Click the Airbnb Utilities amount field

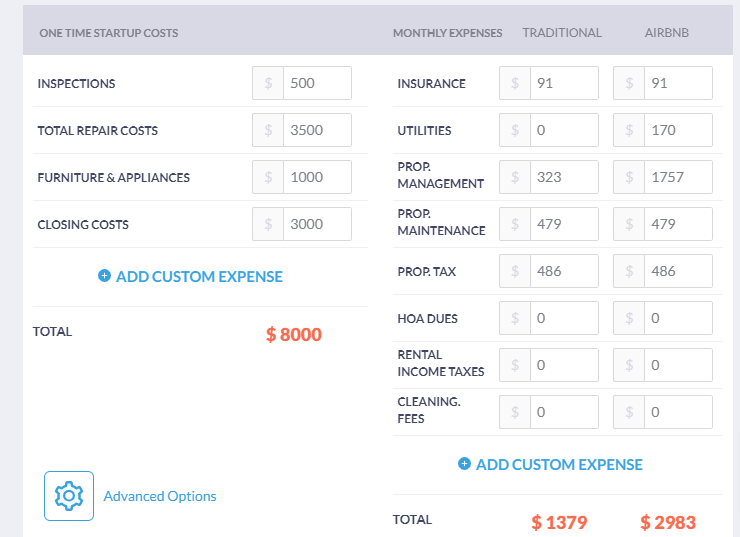point(677,130)
